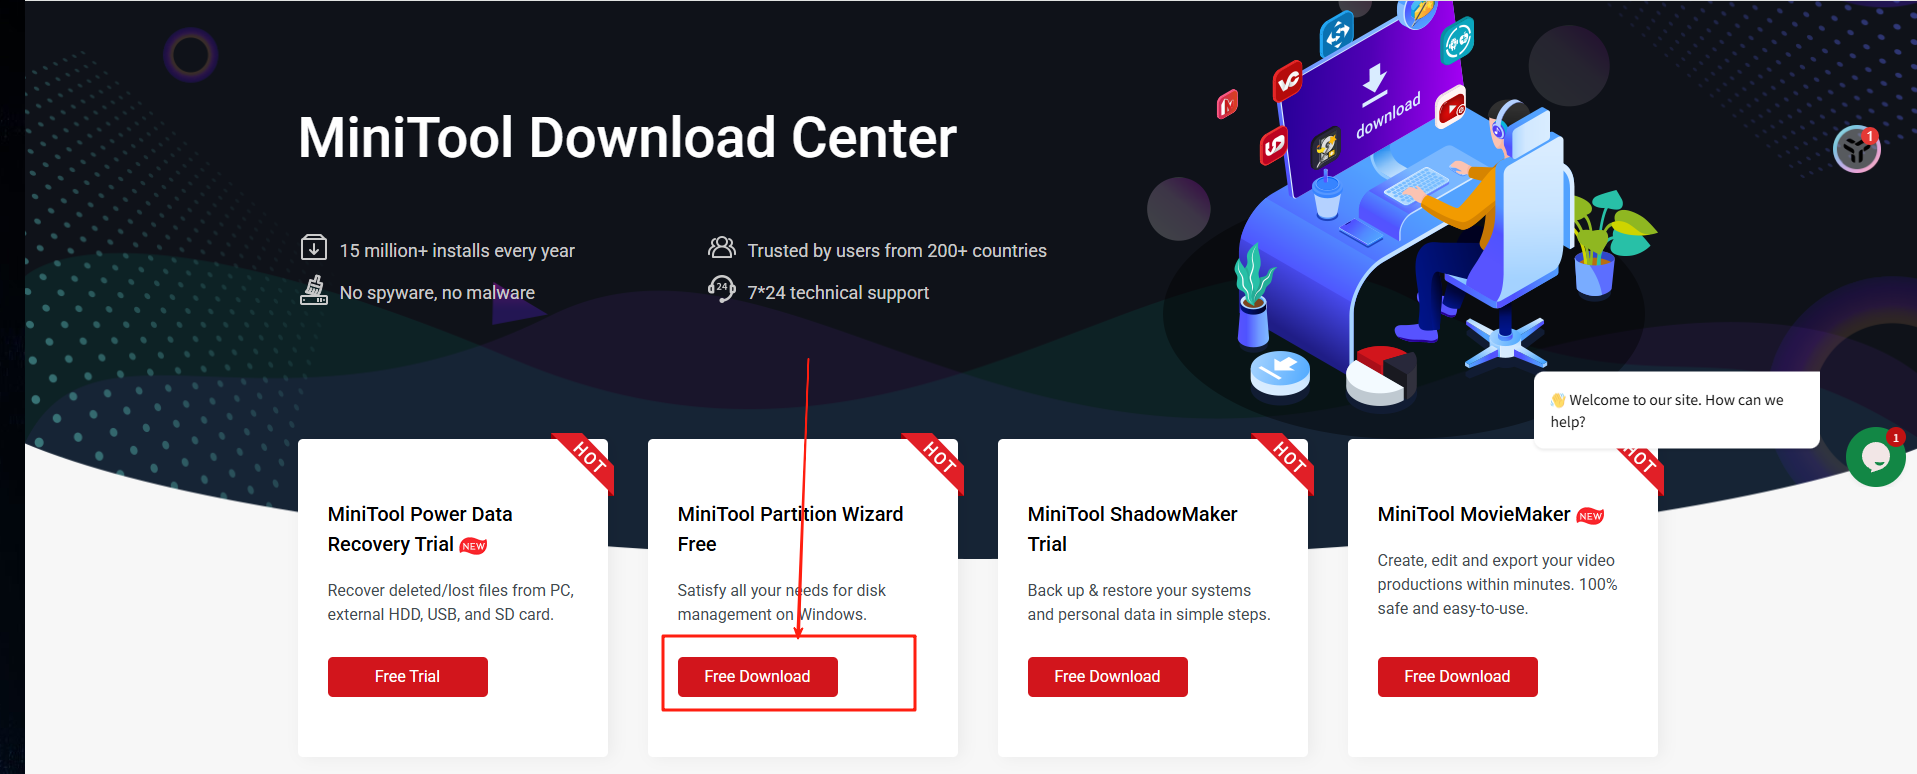
Task: Click the broom icon next to No spyware
Action: [314, 290]
